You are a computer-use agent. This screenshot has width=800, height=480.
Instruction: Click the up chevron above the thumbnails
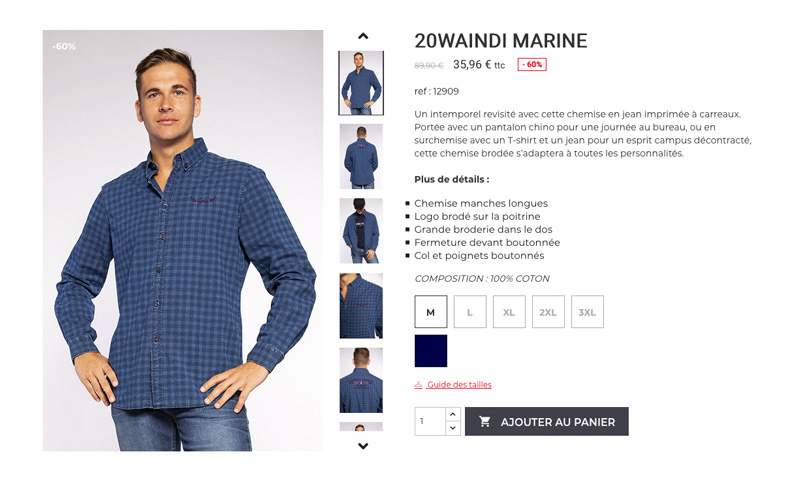[x=363, y=36]
